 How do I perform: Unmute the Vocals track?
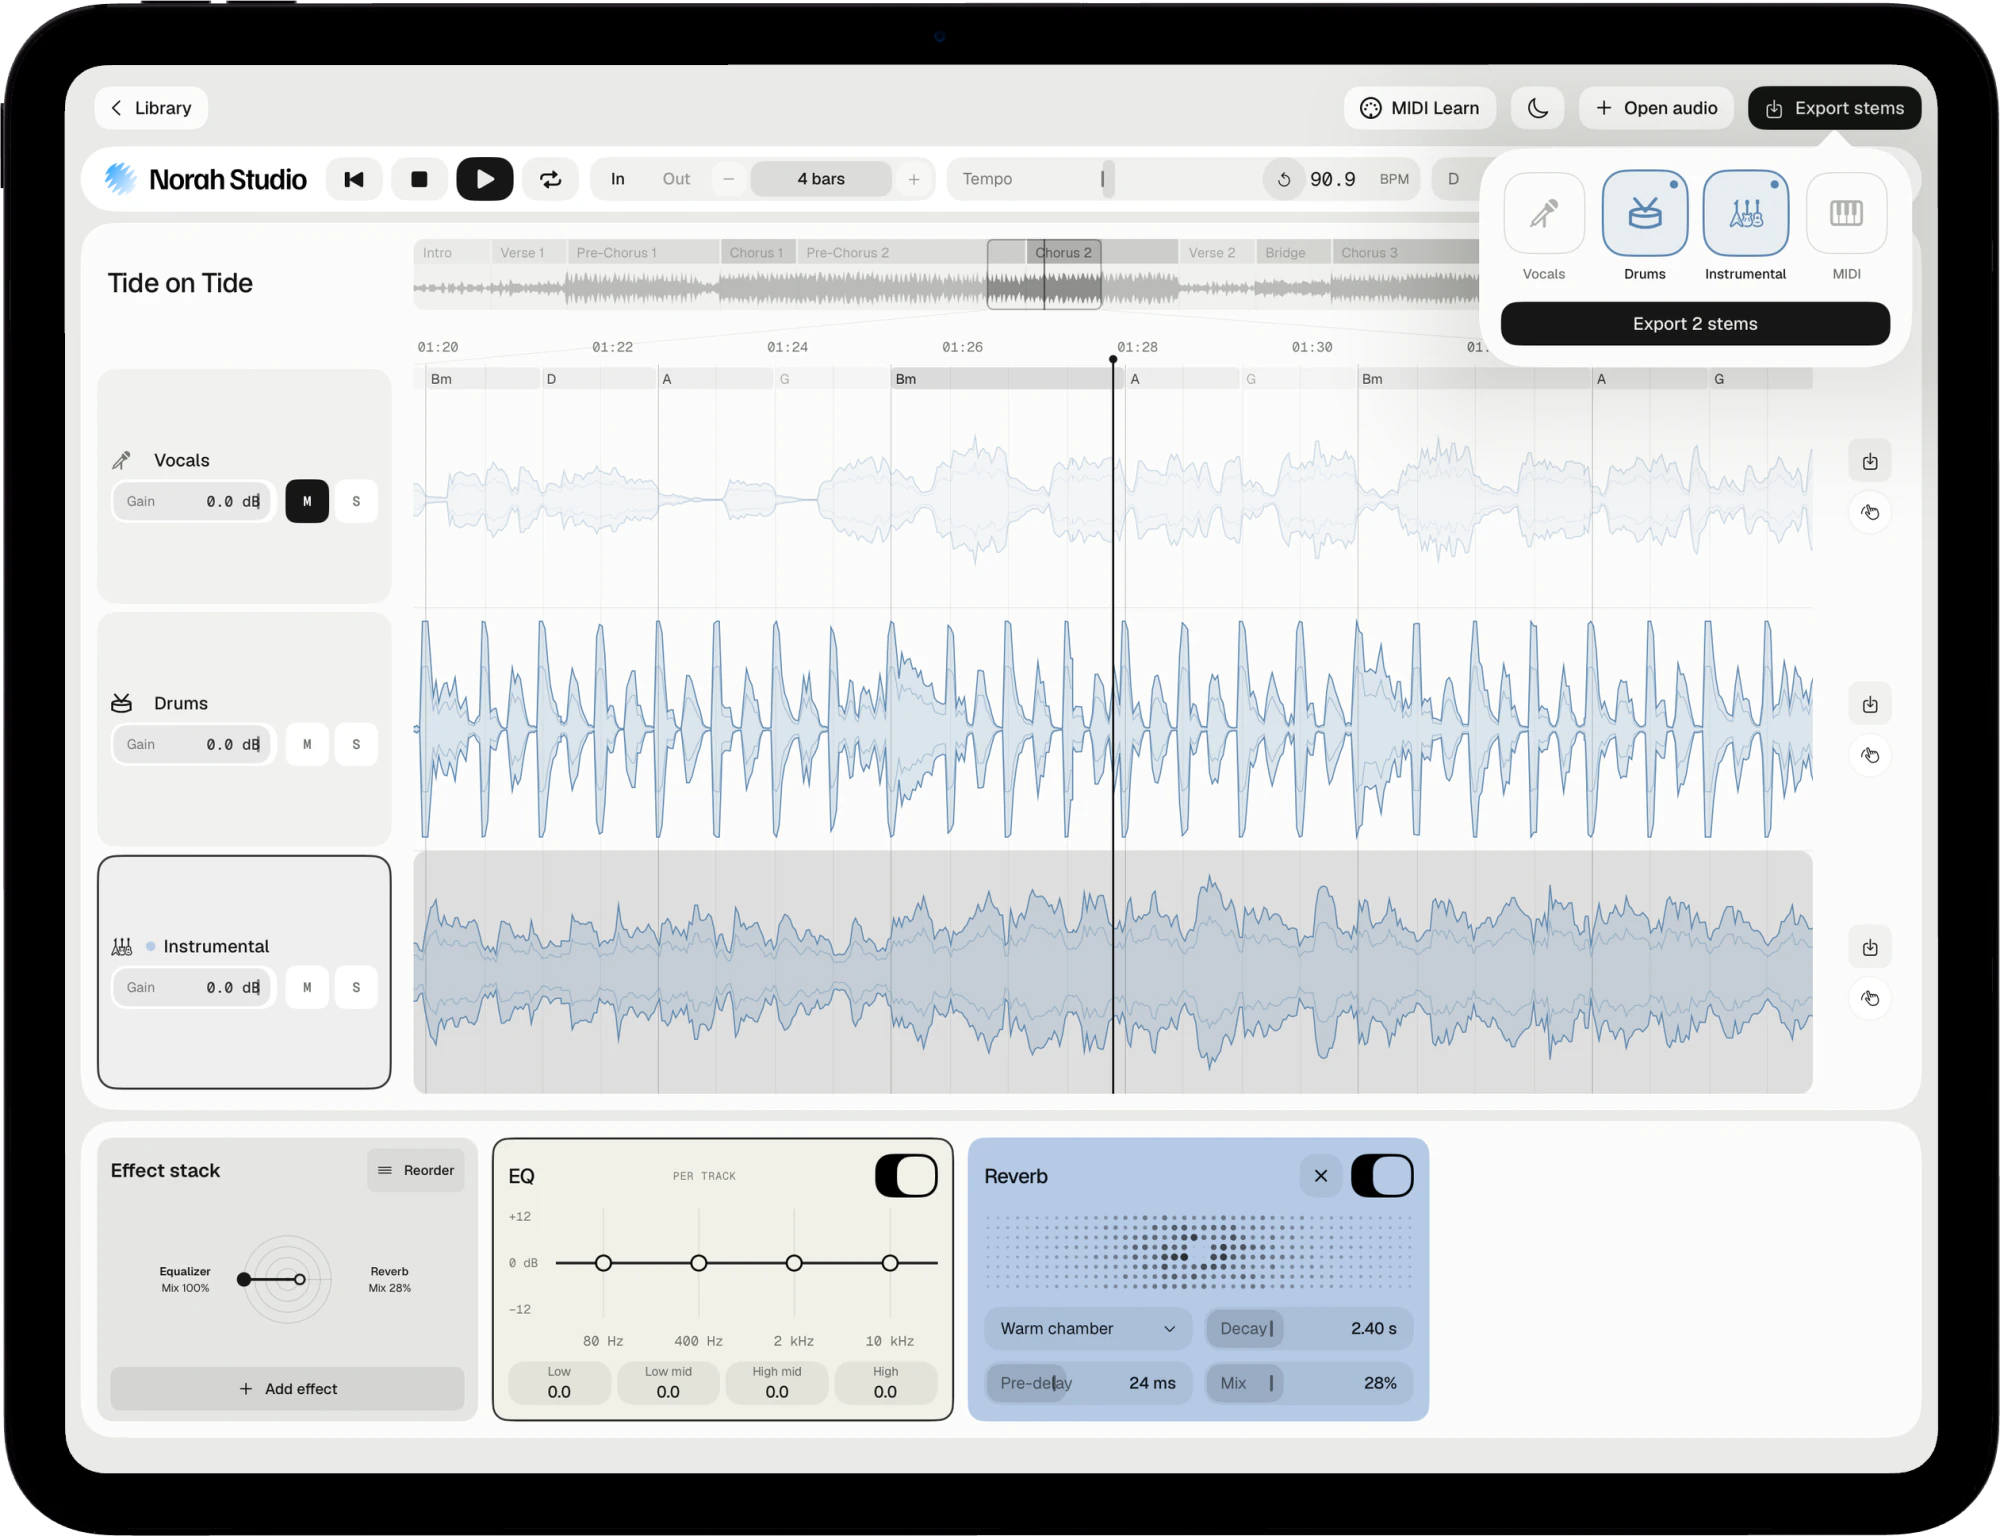(x=307, y=501)
